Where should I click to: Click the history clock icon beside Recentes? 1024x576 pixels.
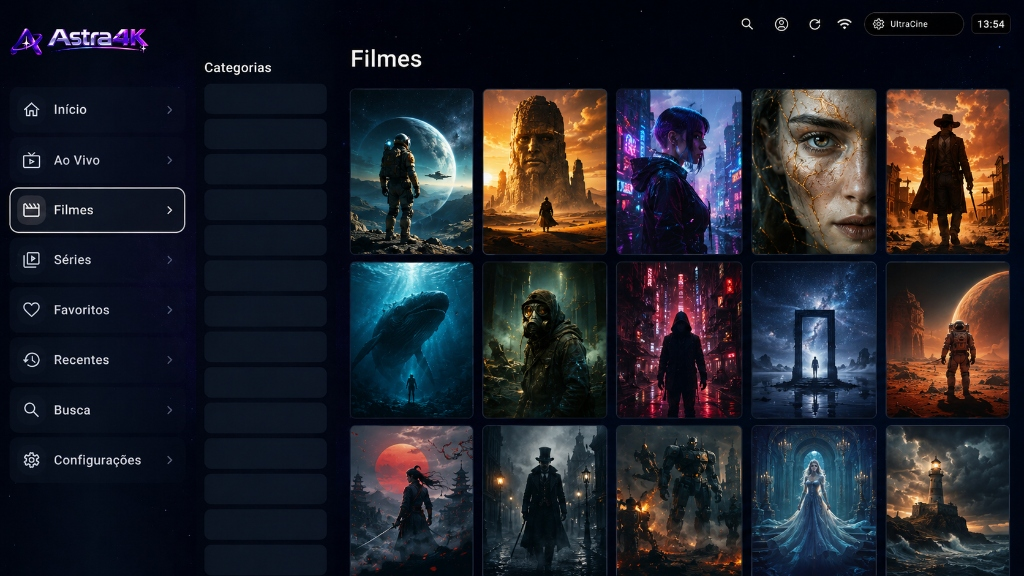pos(31,360)
